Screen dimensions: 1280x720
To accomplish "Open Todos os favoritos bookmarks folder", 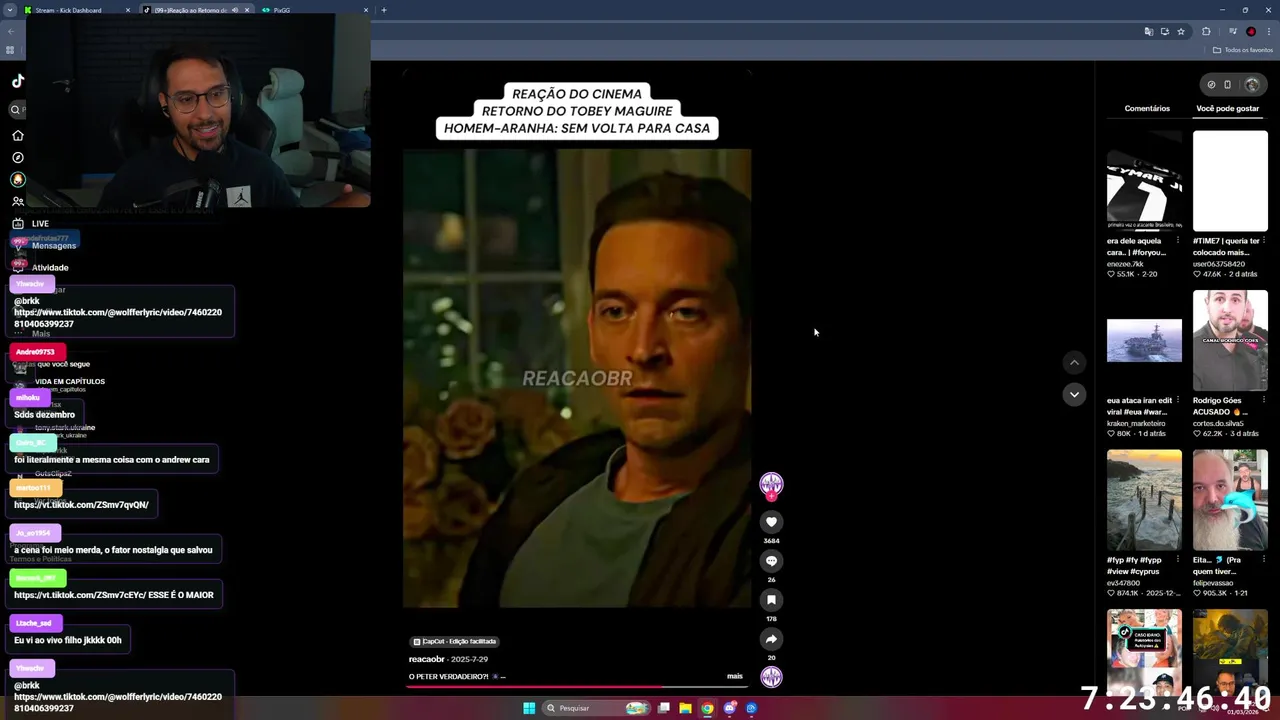I will coord(1243,50).
